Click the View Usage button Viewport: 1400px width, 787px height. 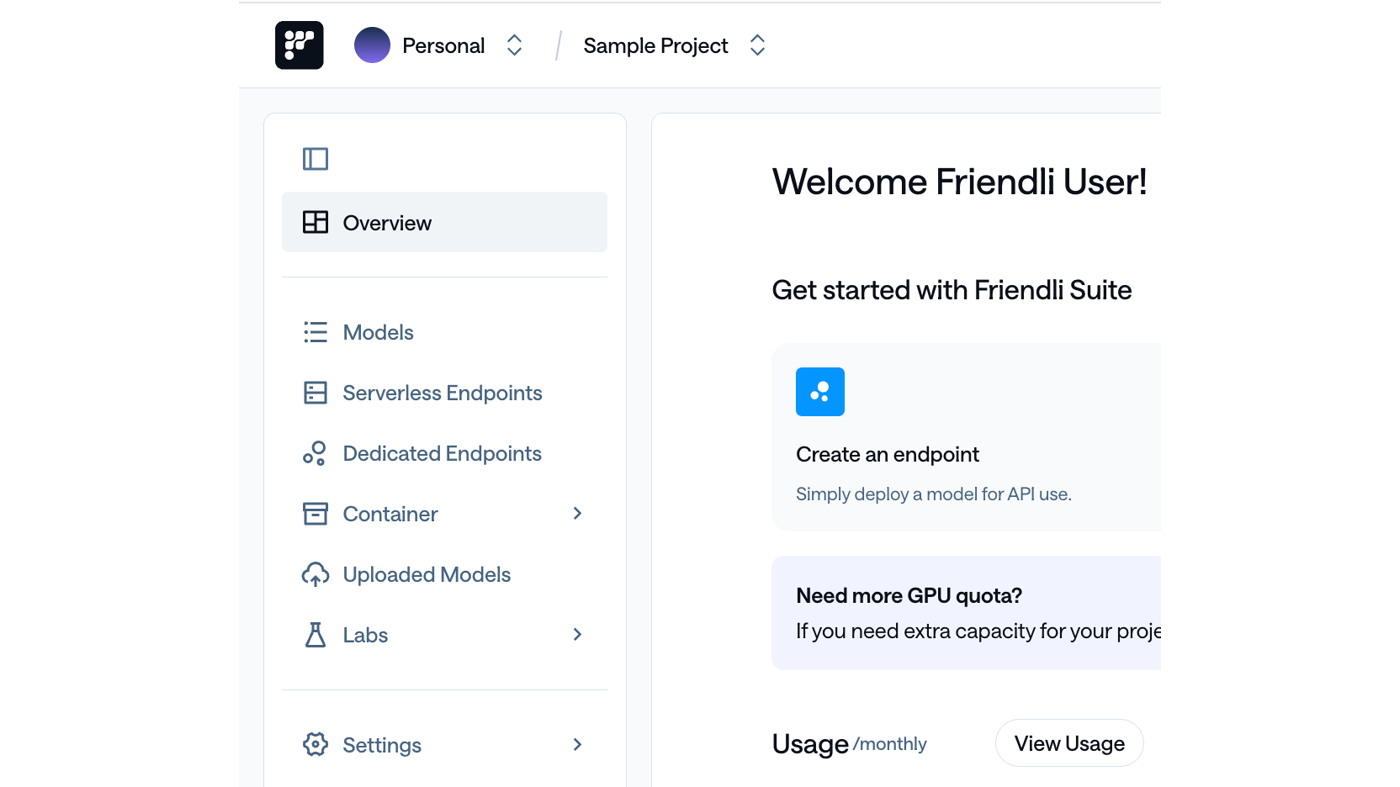pos(1069,743)
